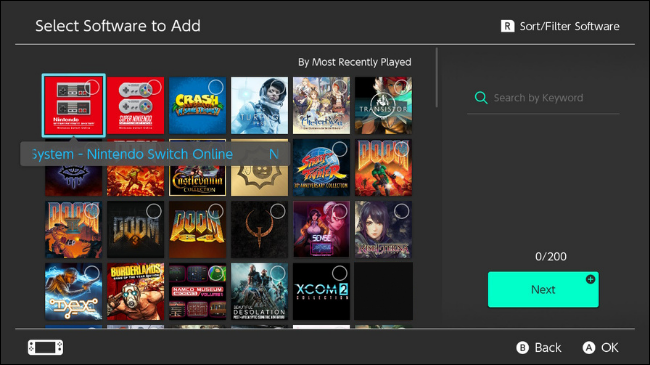Image resolution: width=650 pixels, height=365 pixels.
Task: Tick the Transistor tile's selection circle
Action: coord(401,87)
